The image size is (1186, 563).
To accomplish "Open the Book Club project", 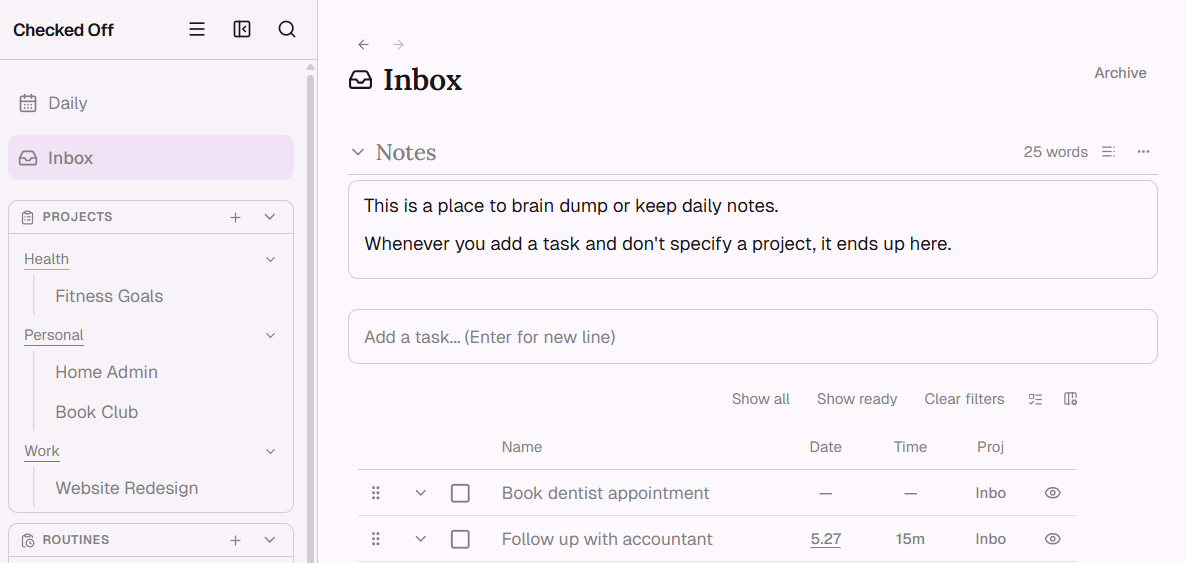I will 97,412.
